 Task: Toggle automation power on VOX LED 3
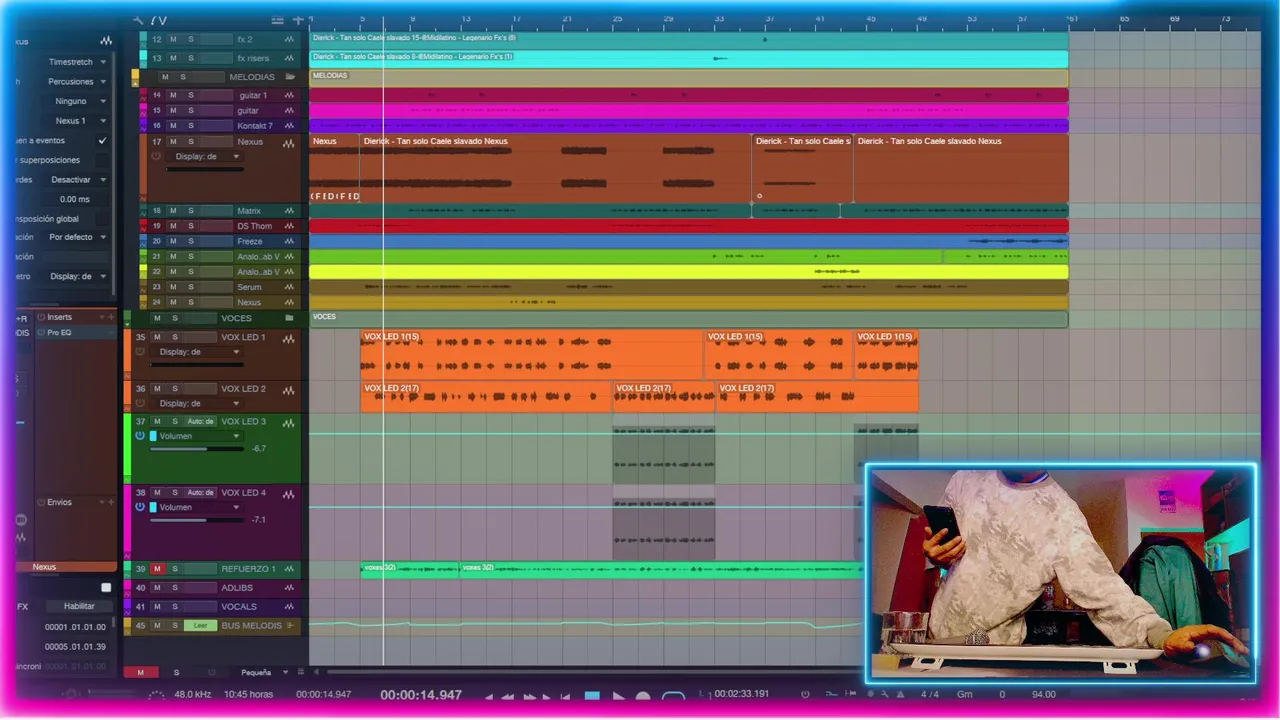tap(140, 436)
